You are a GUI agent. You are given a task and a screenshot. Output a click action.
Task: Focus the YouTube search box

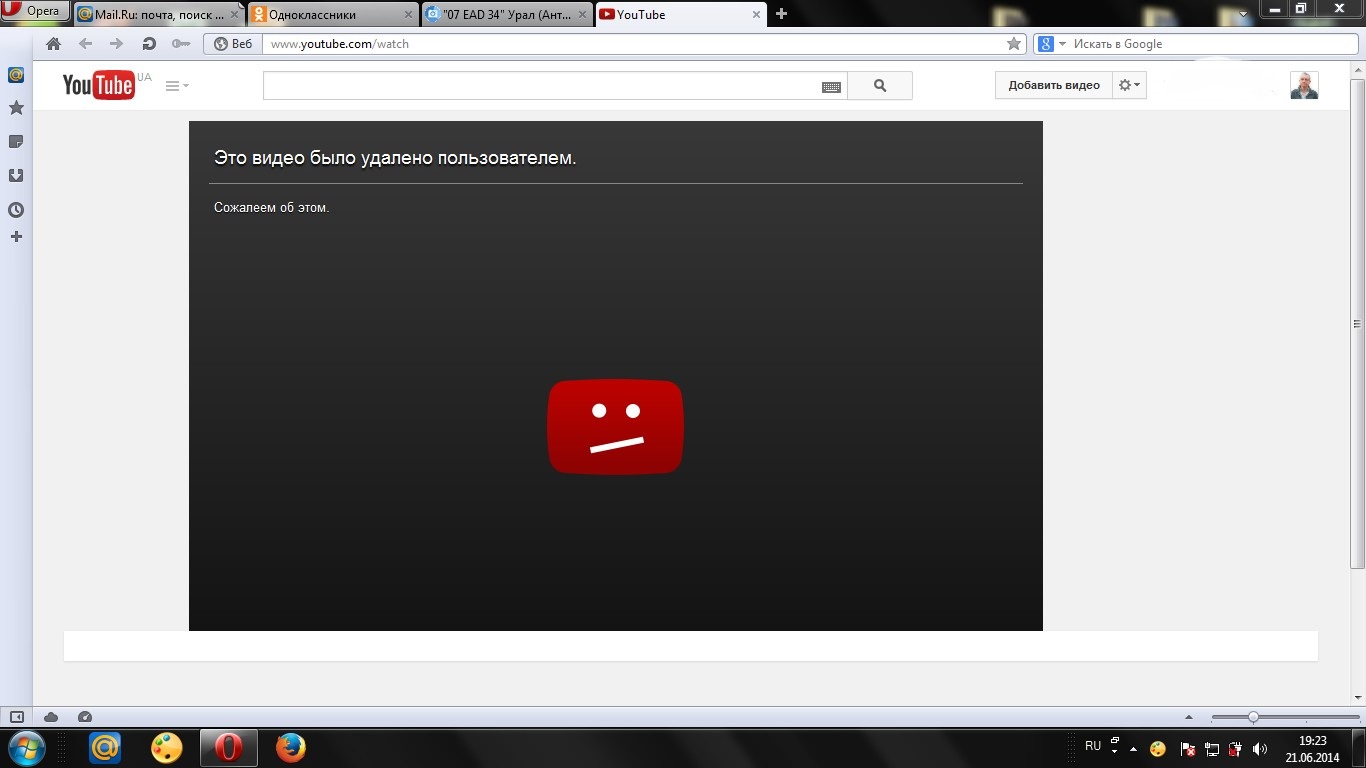(x=541, y=86)
